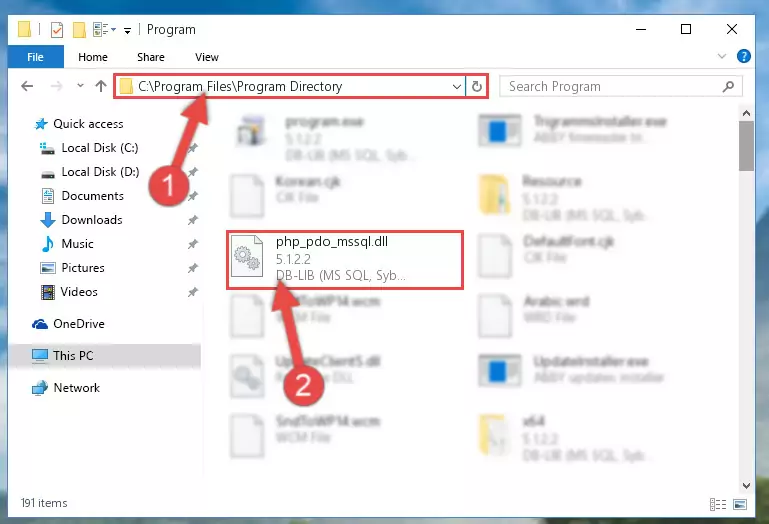Select the DefaultFont.cjk file

coord(547,254)
